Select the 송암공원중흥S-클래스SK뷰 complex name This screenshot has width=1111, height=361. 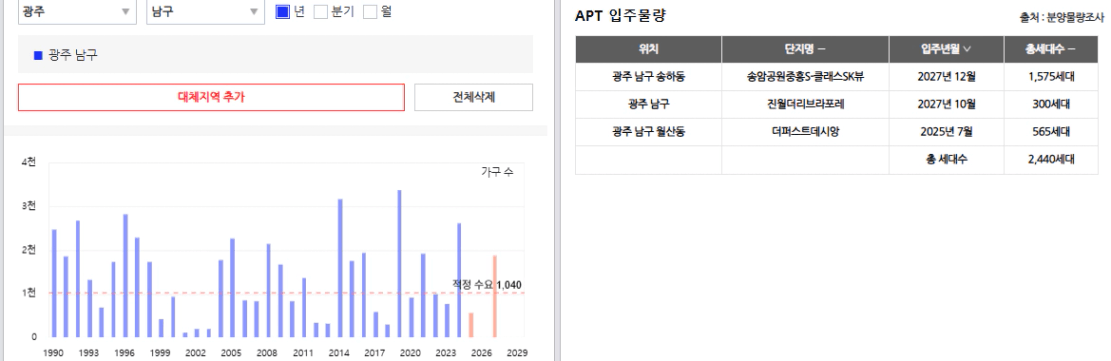point(805,77)
